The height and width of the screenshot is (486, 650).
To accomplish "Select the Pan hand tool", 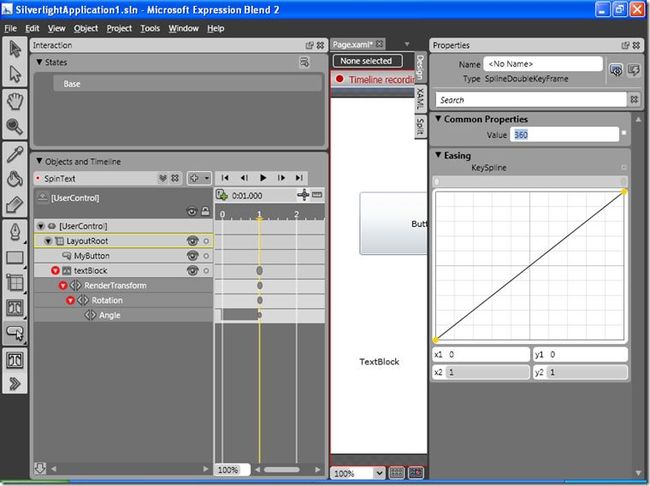I will [15, 101].
